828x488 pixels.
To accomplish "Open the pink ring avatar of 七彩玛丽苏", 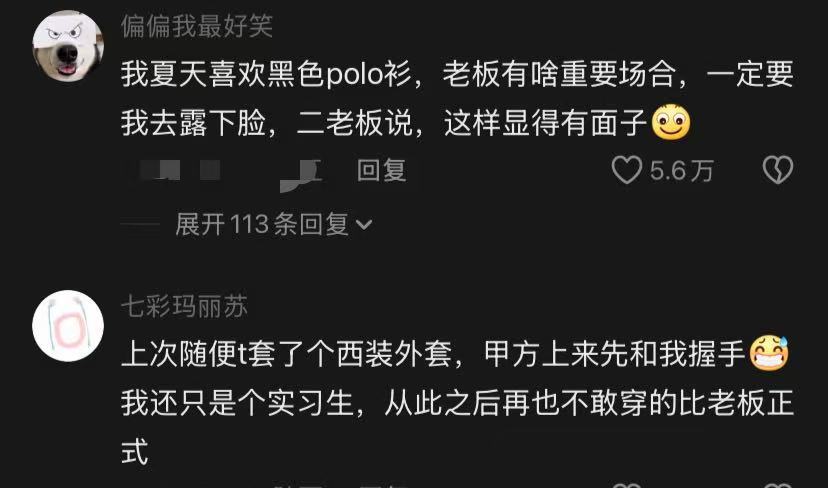I will pos(68,325).
